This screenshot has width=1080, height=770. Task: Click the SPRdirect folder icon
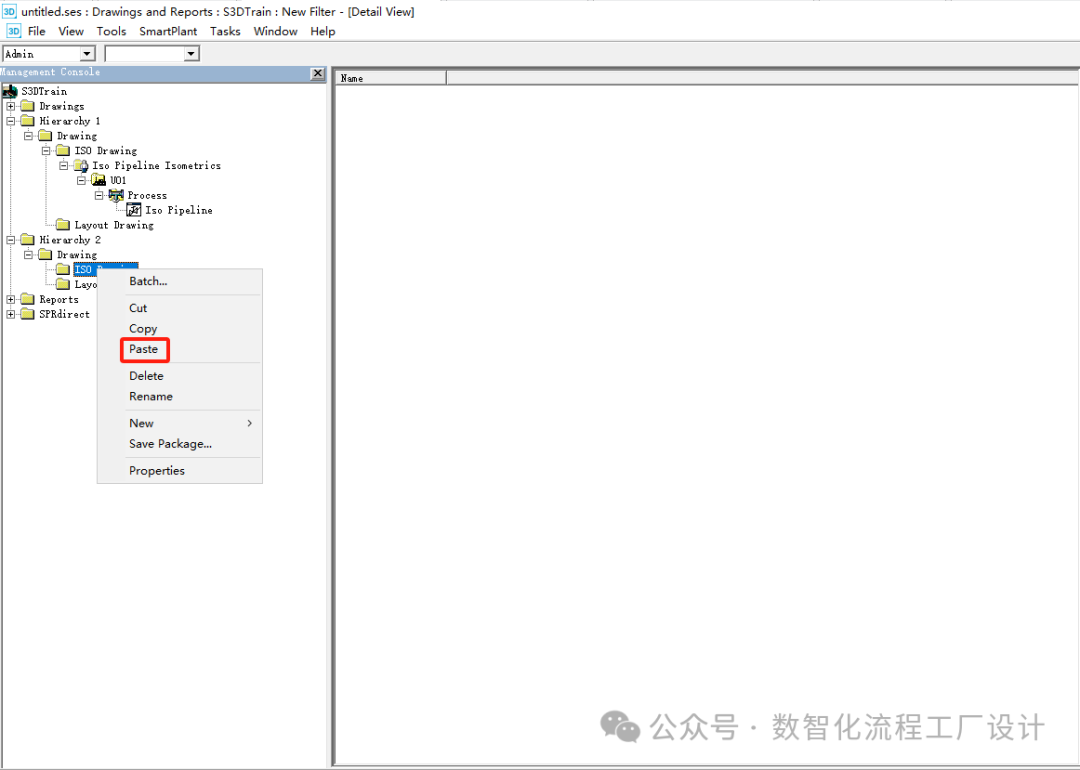[x=28, y=314]
